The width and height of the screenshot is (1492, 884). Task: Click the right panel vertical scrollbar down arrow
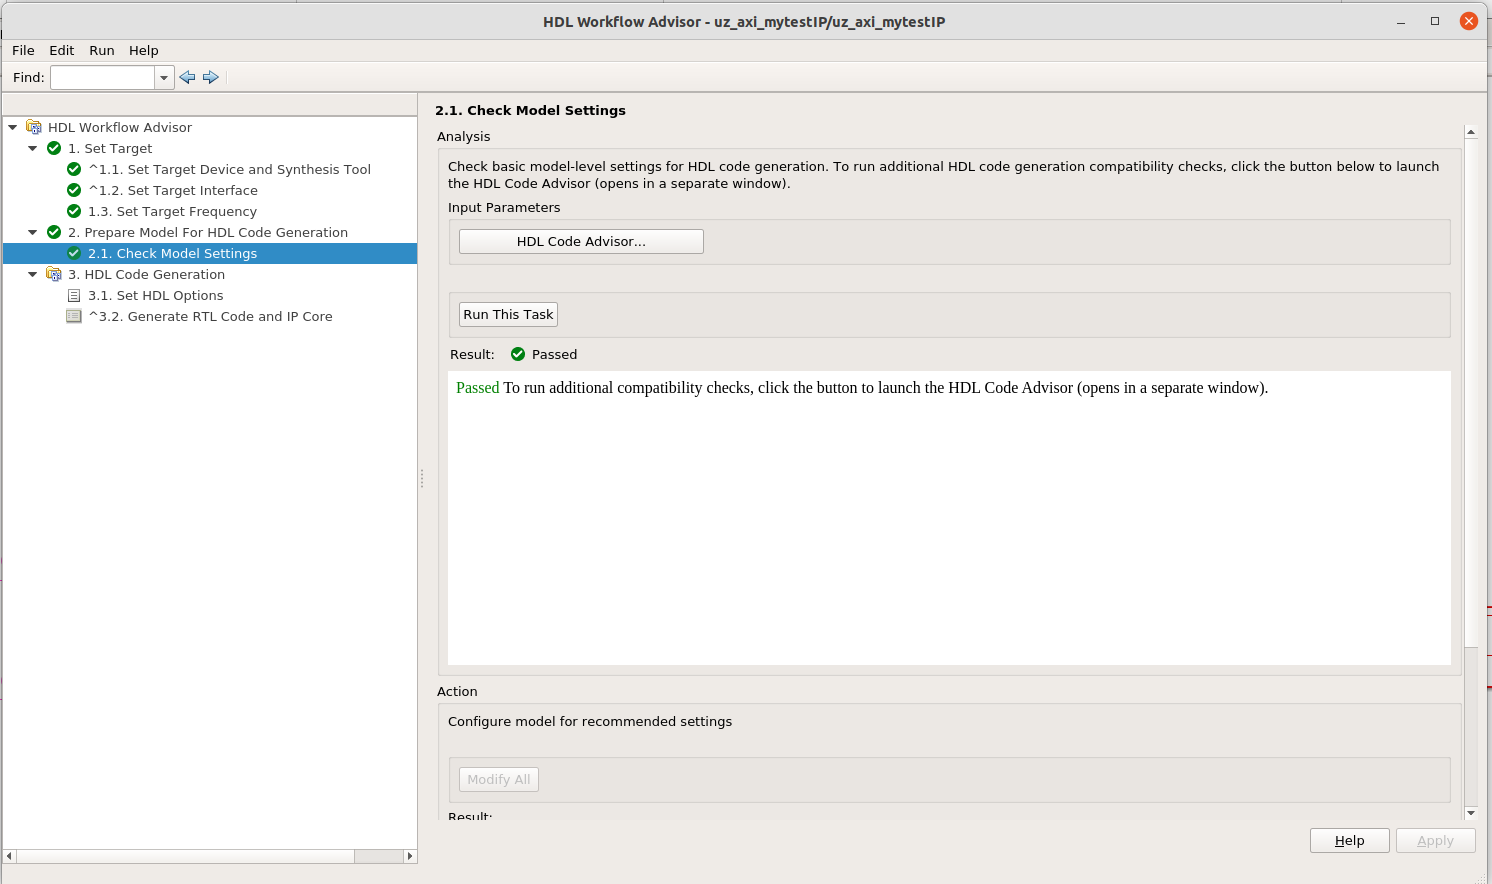[x=1470, y=813]
